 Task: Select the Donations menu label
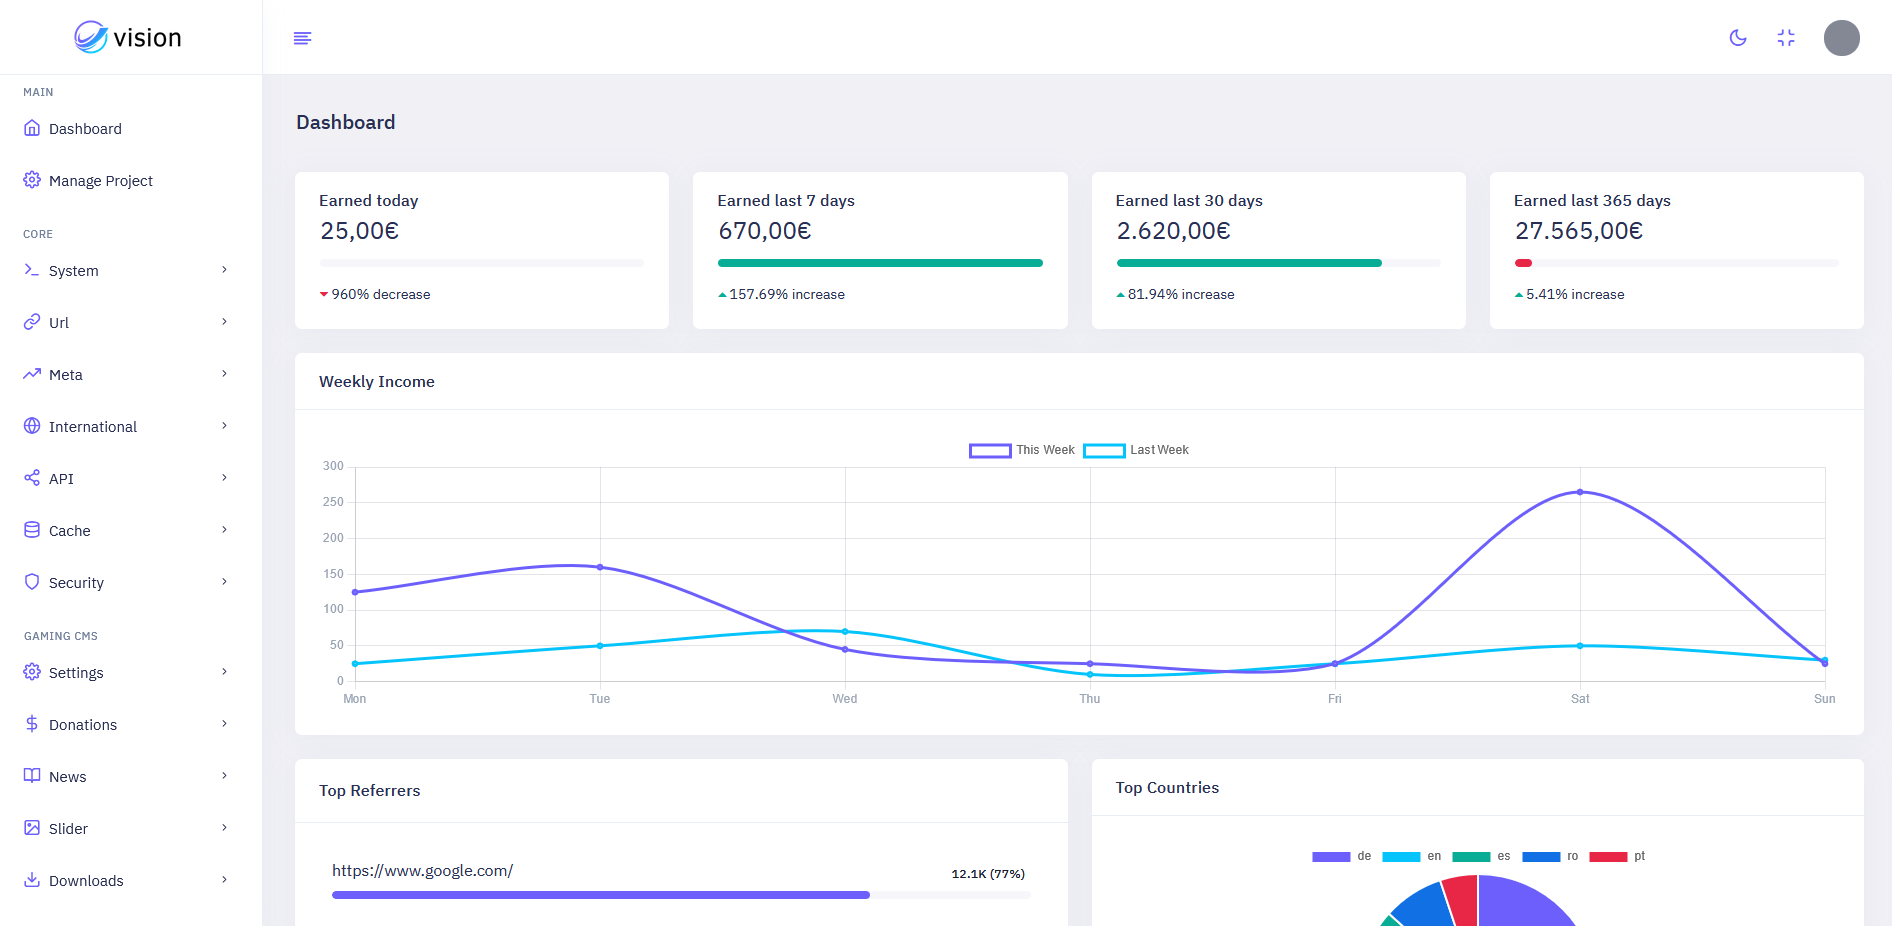click(x=83, y=725)
